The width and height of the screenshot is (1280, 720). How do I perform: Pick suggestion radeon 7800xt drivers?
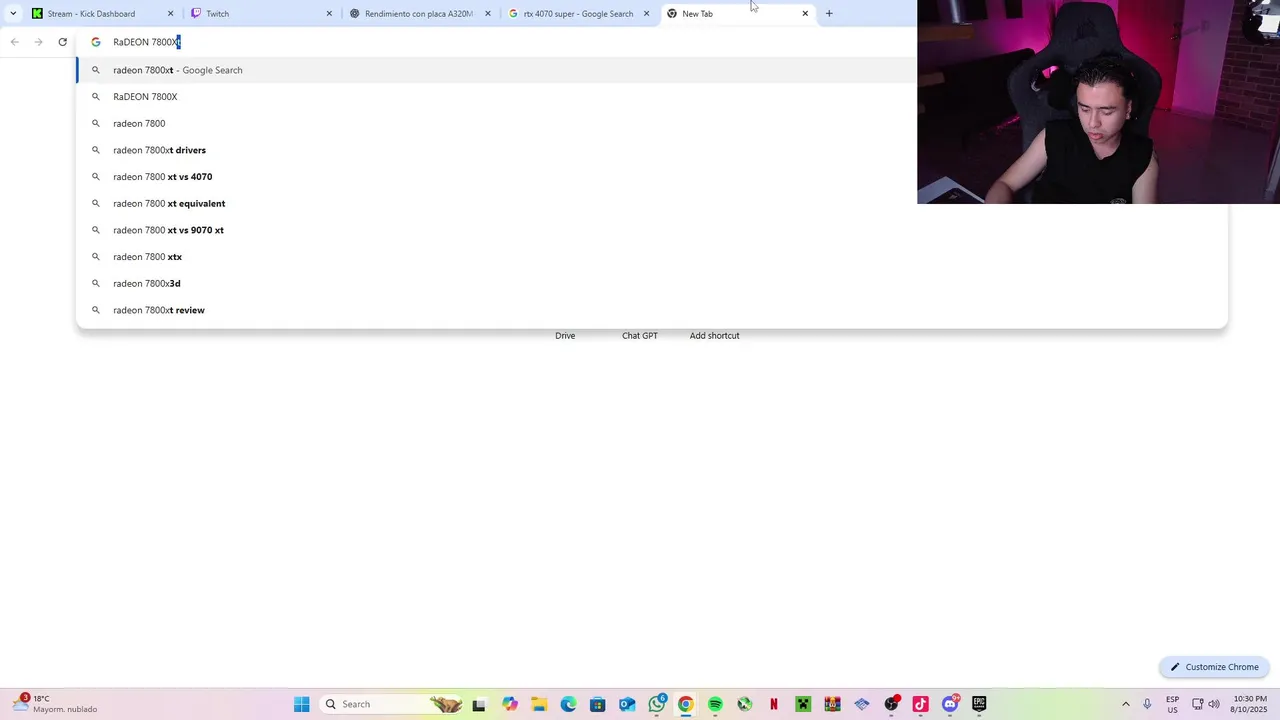click(651, 150)
